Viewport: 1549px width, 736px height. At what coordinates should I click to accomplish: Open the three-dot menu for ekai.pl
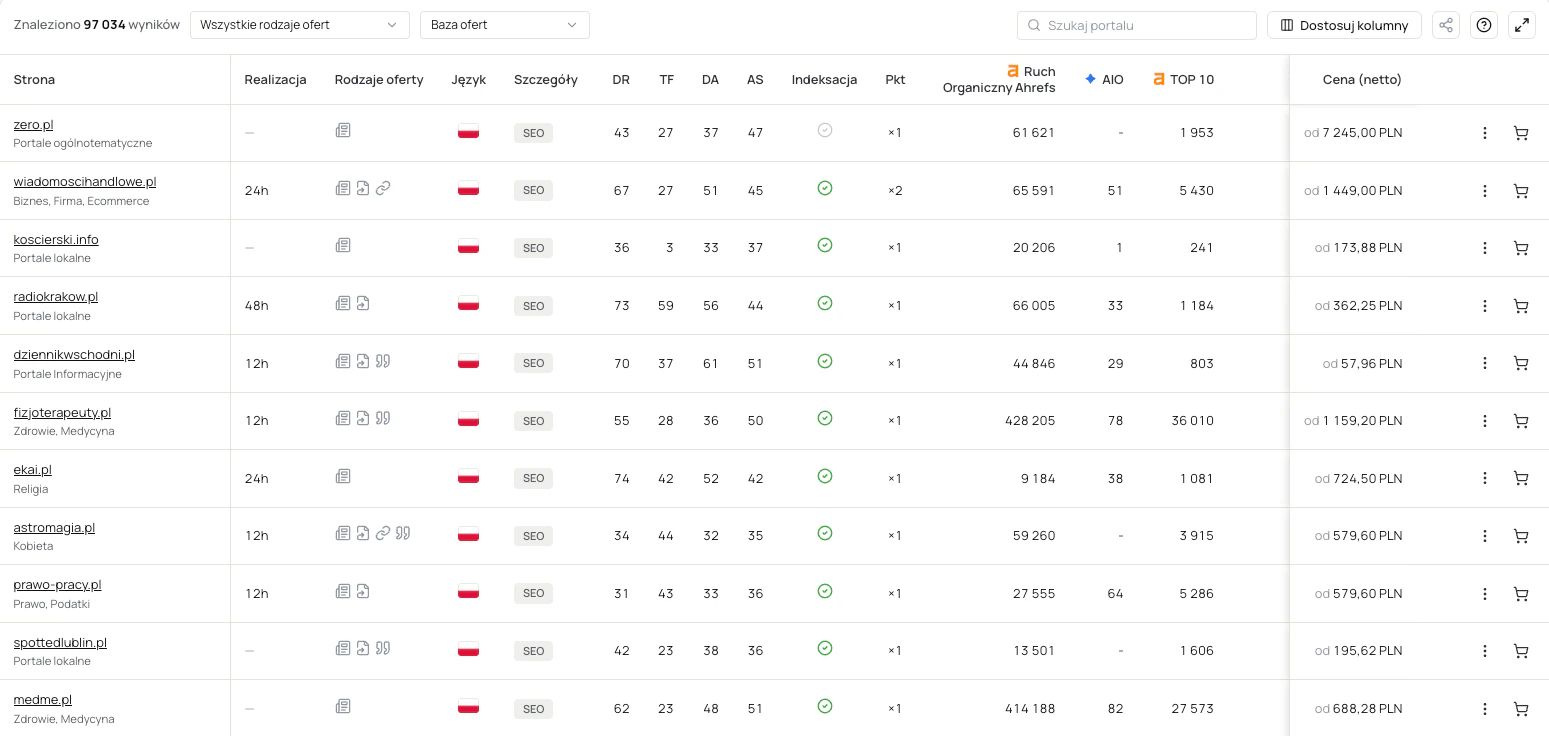[1485, 479]
